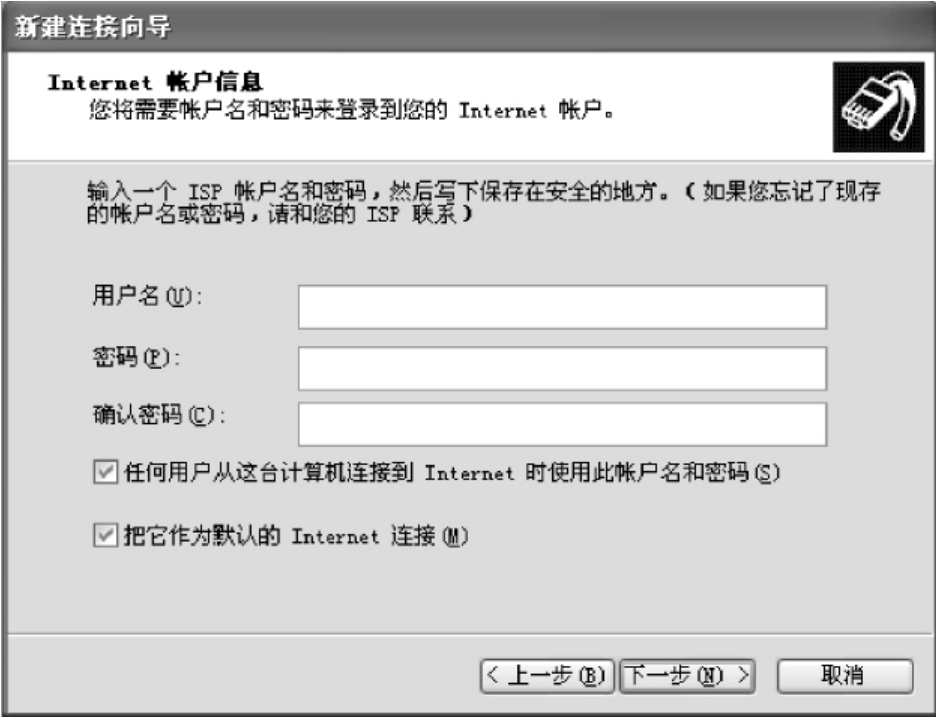Focus the 用户名 input field
This screenshot has width=936, height=717.
point(562,307)
